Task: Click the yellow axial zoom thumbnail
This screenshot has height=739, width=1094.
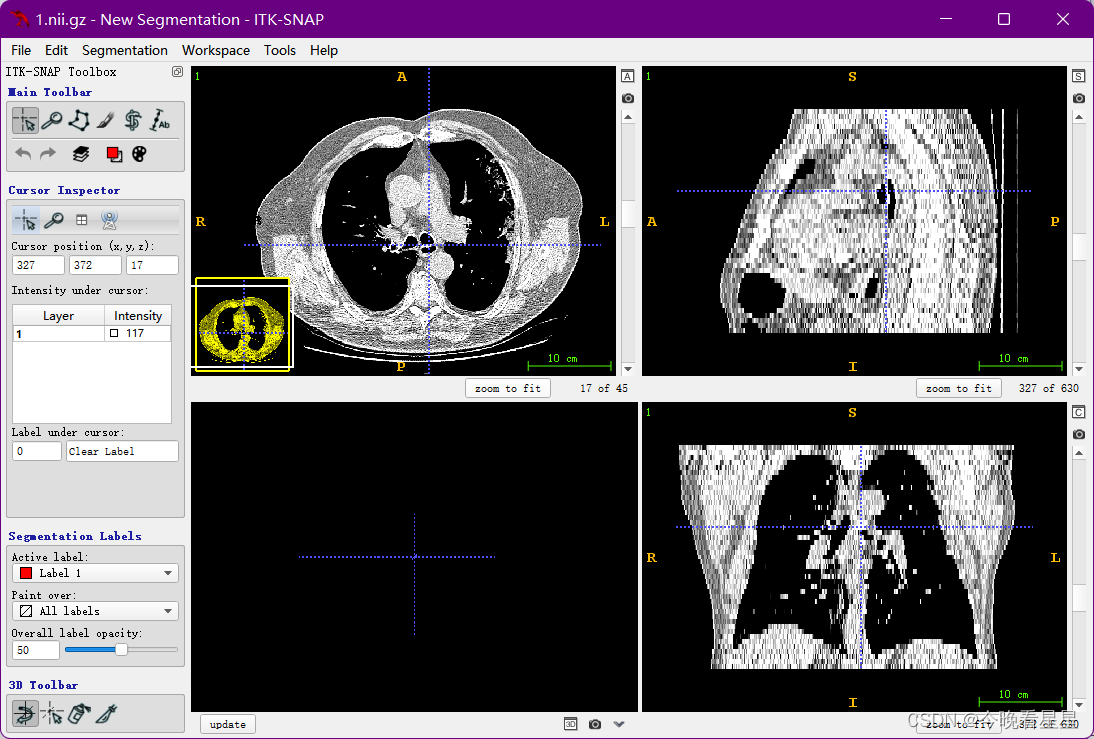Action: [x=242, y=324]
